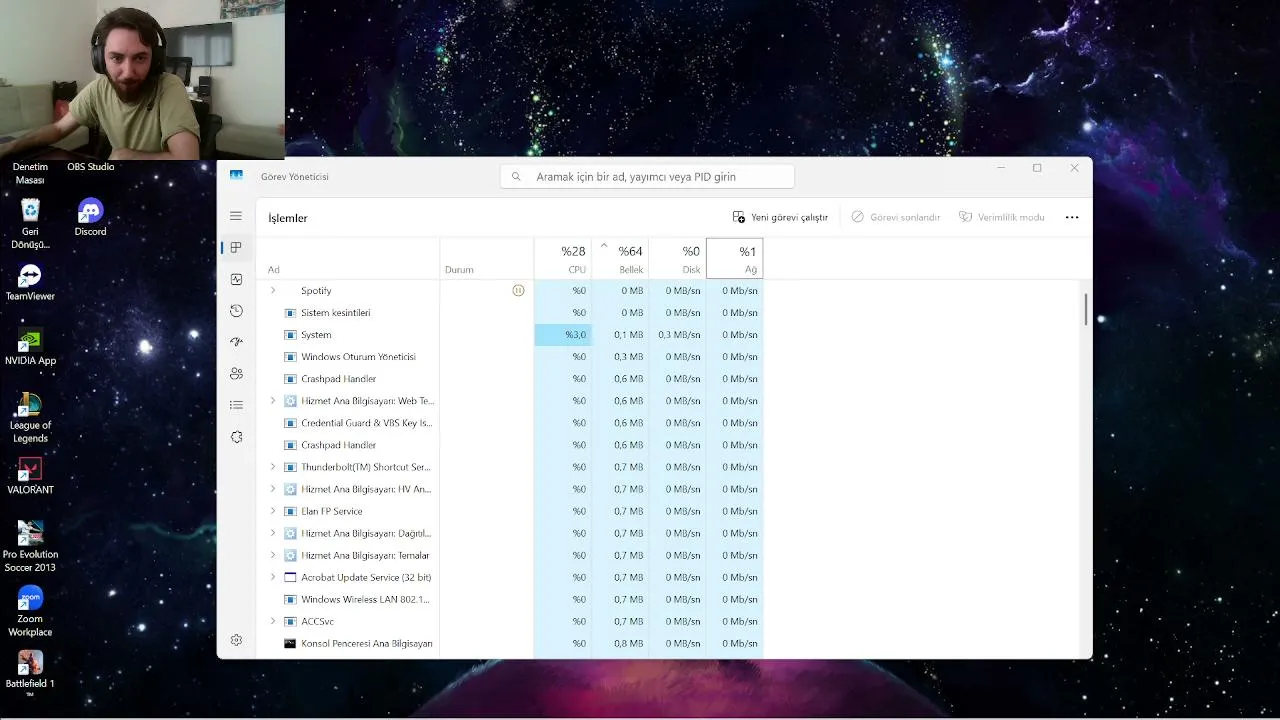Expand Hizmet Ana Bilgisayarı: Temalar row
The height and width of the screenshot is (720, 1280).
pos(272,555)
